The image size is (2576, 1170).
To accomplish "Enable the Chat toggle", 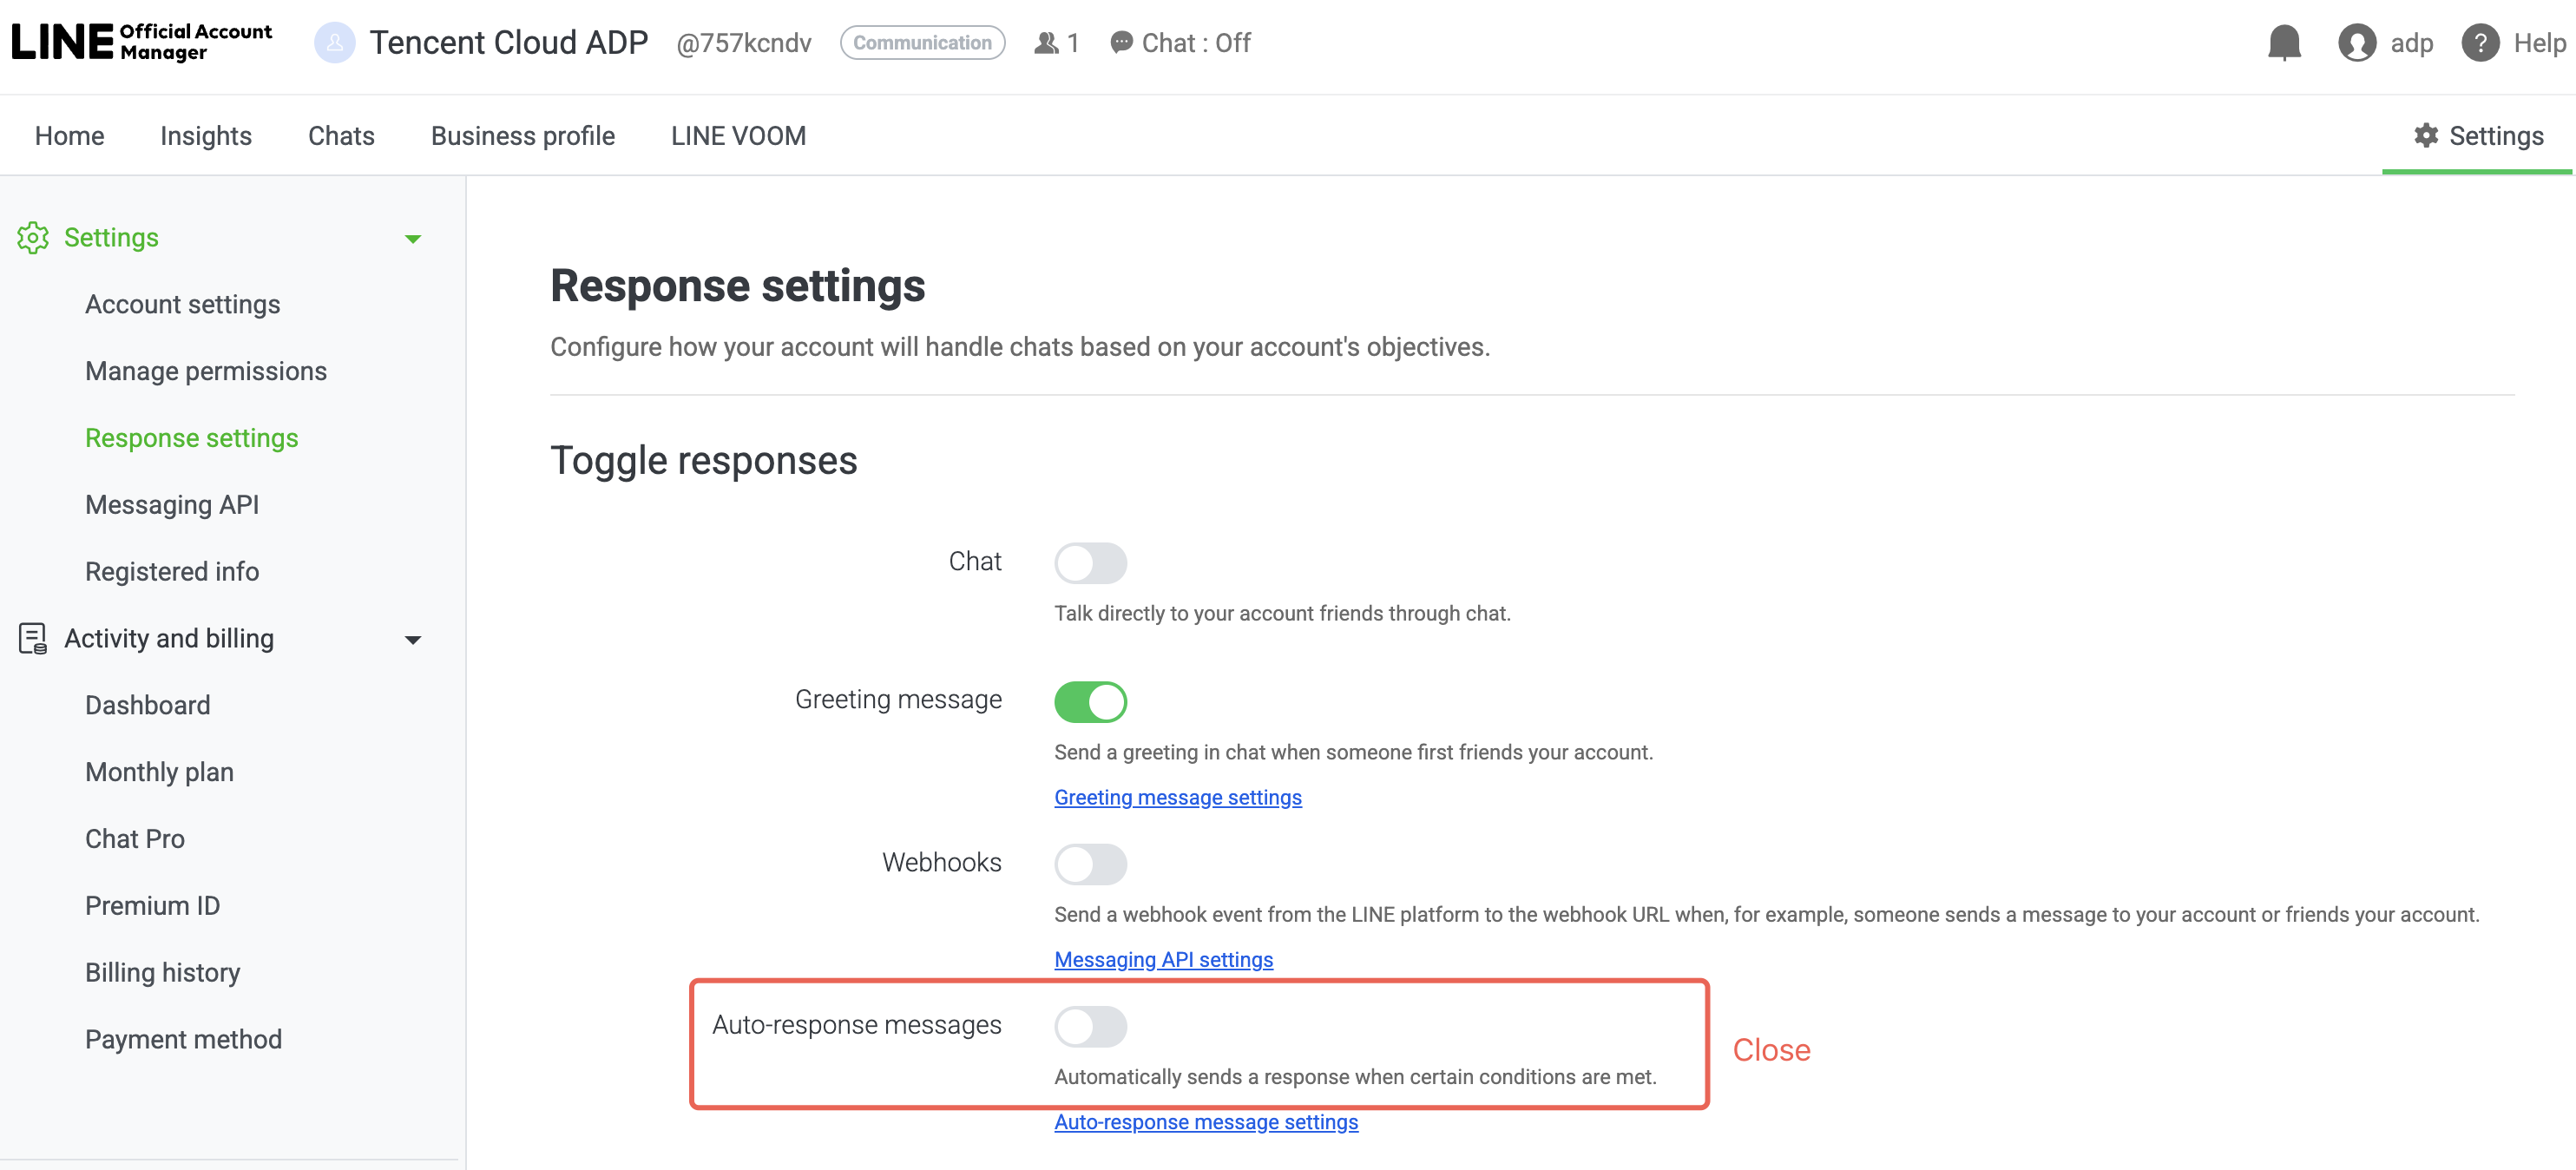I will (x=1090, y=563).
